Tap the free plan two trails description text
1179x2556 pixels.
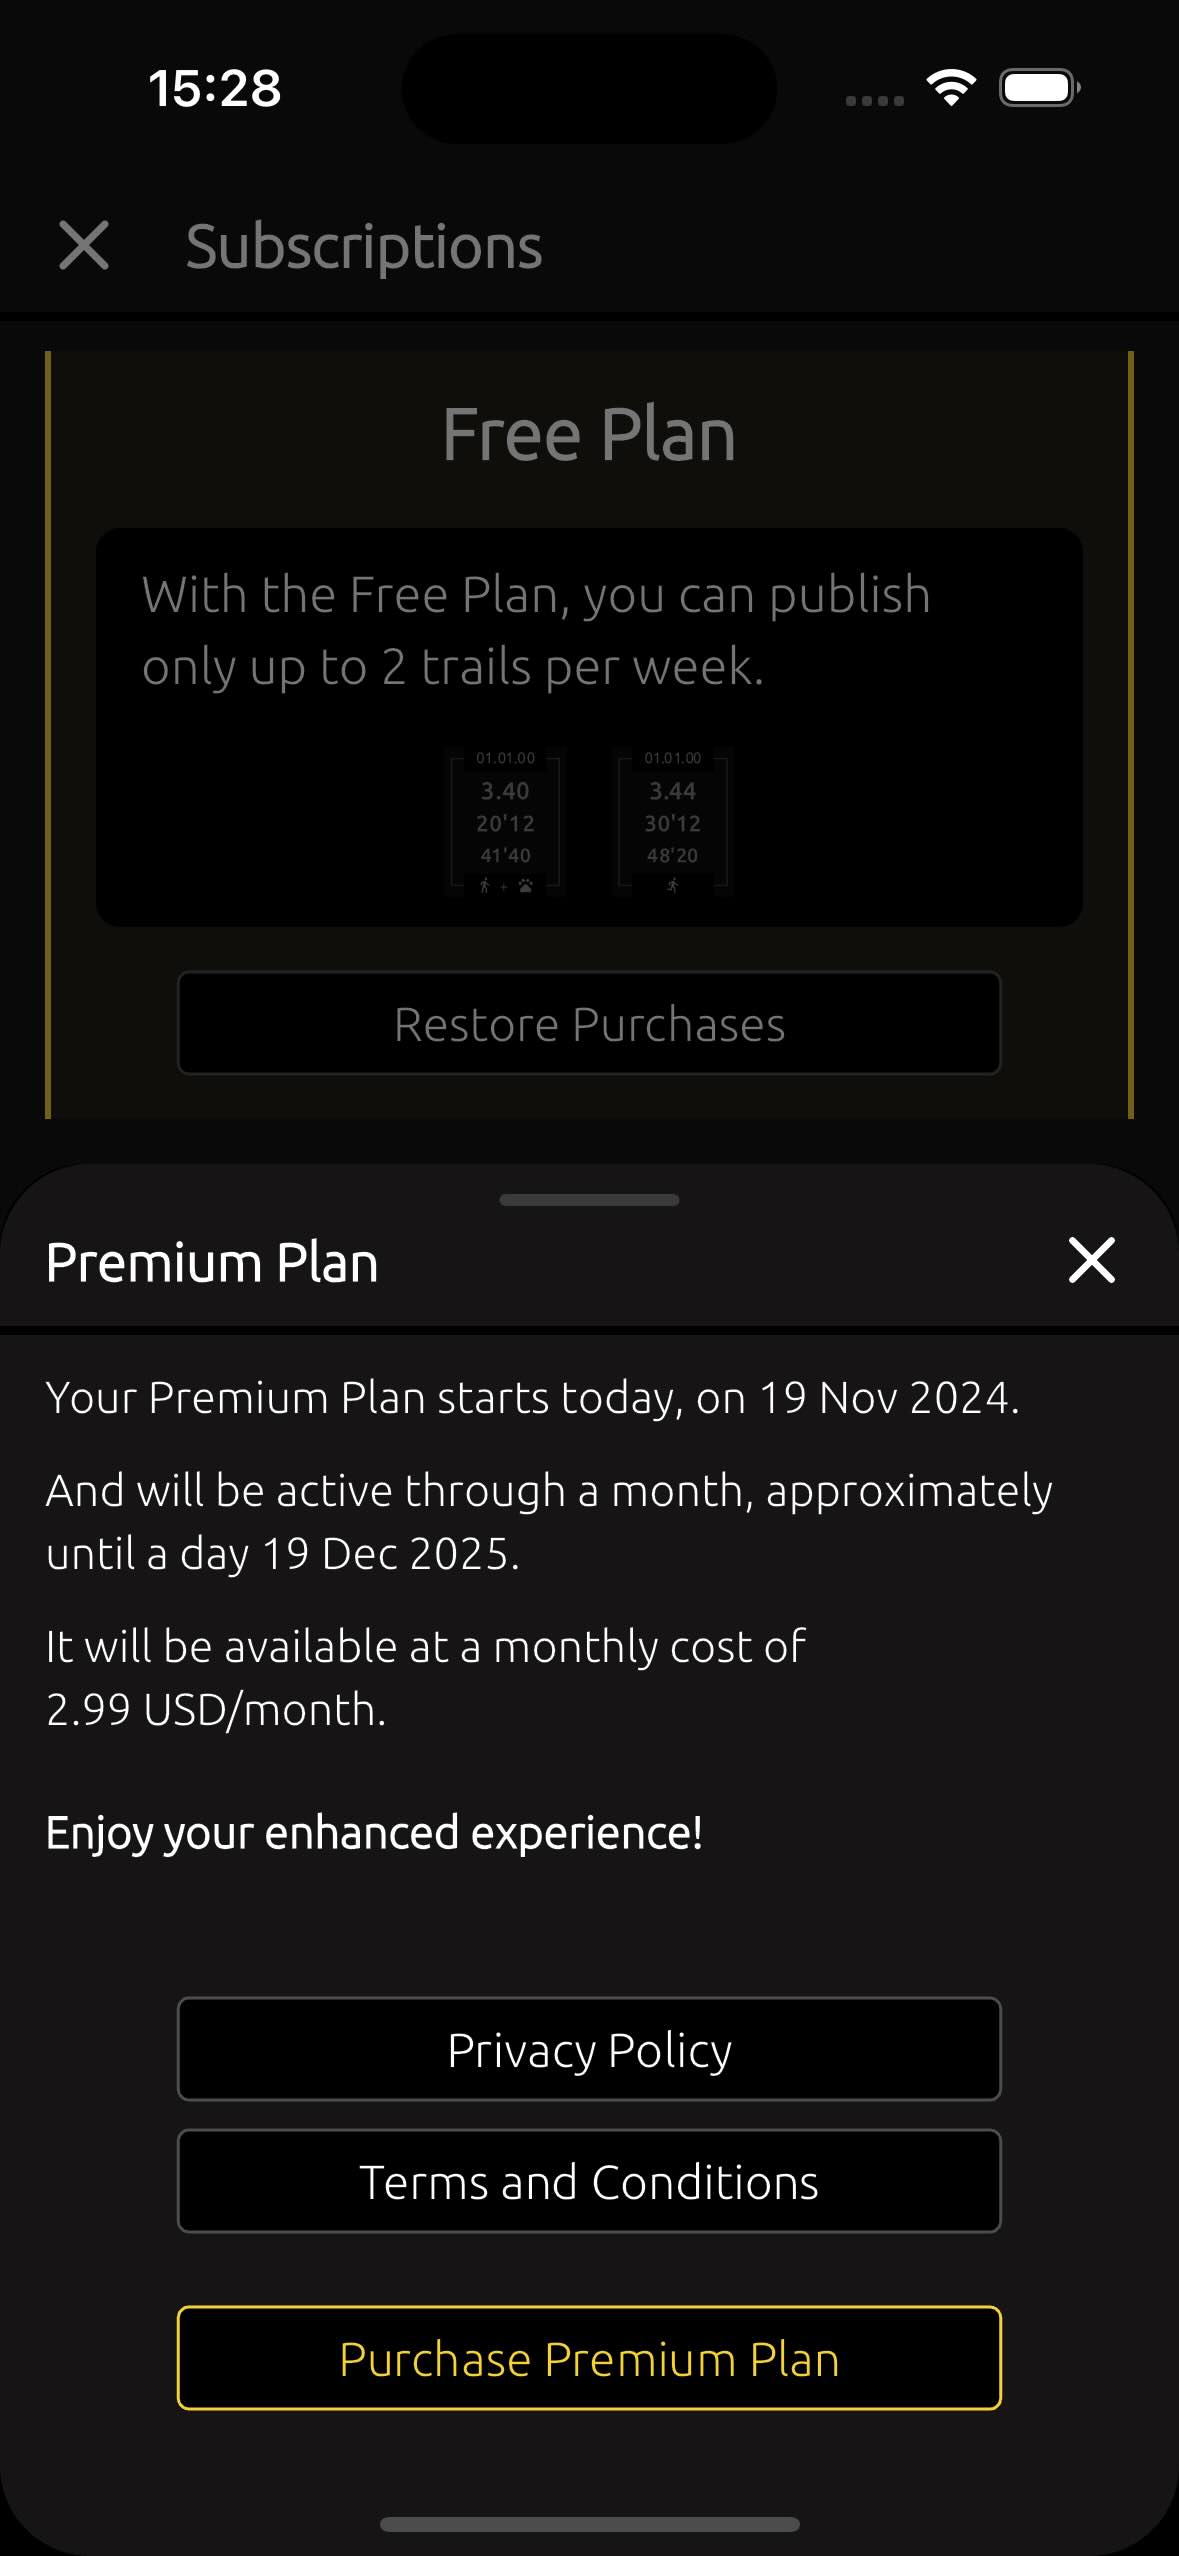click(536, 630)
